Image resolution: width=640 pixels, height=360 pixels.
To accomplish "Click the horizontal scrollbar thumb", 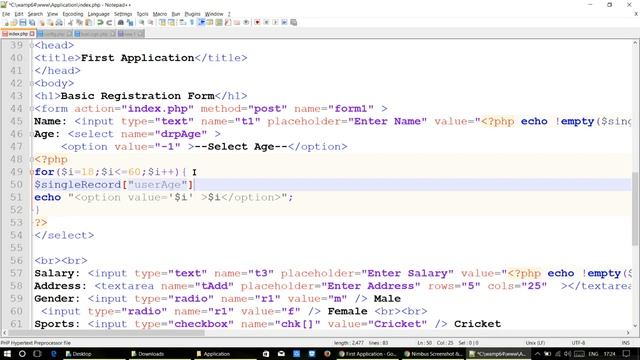I will (x=107, y=333).
